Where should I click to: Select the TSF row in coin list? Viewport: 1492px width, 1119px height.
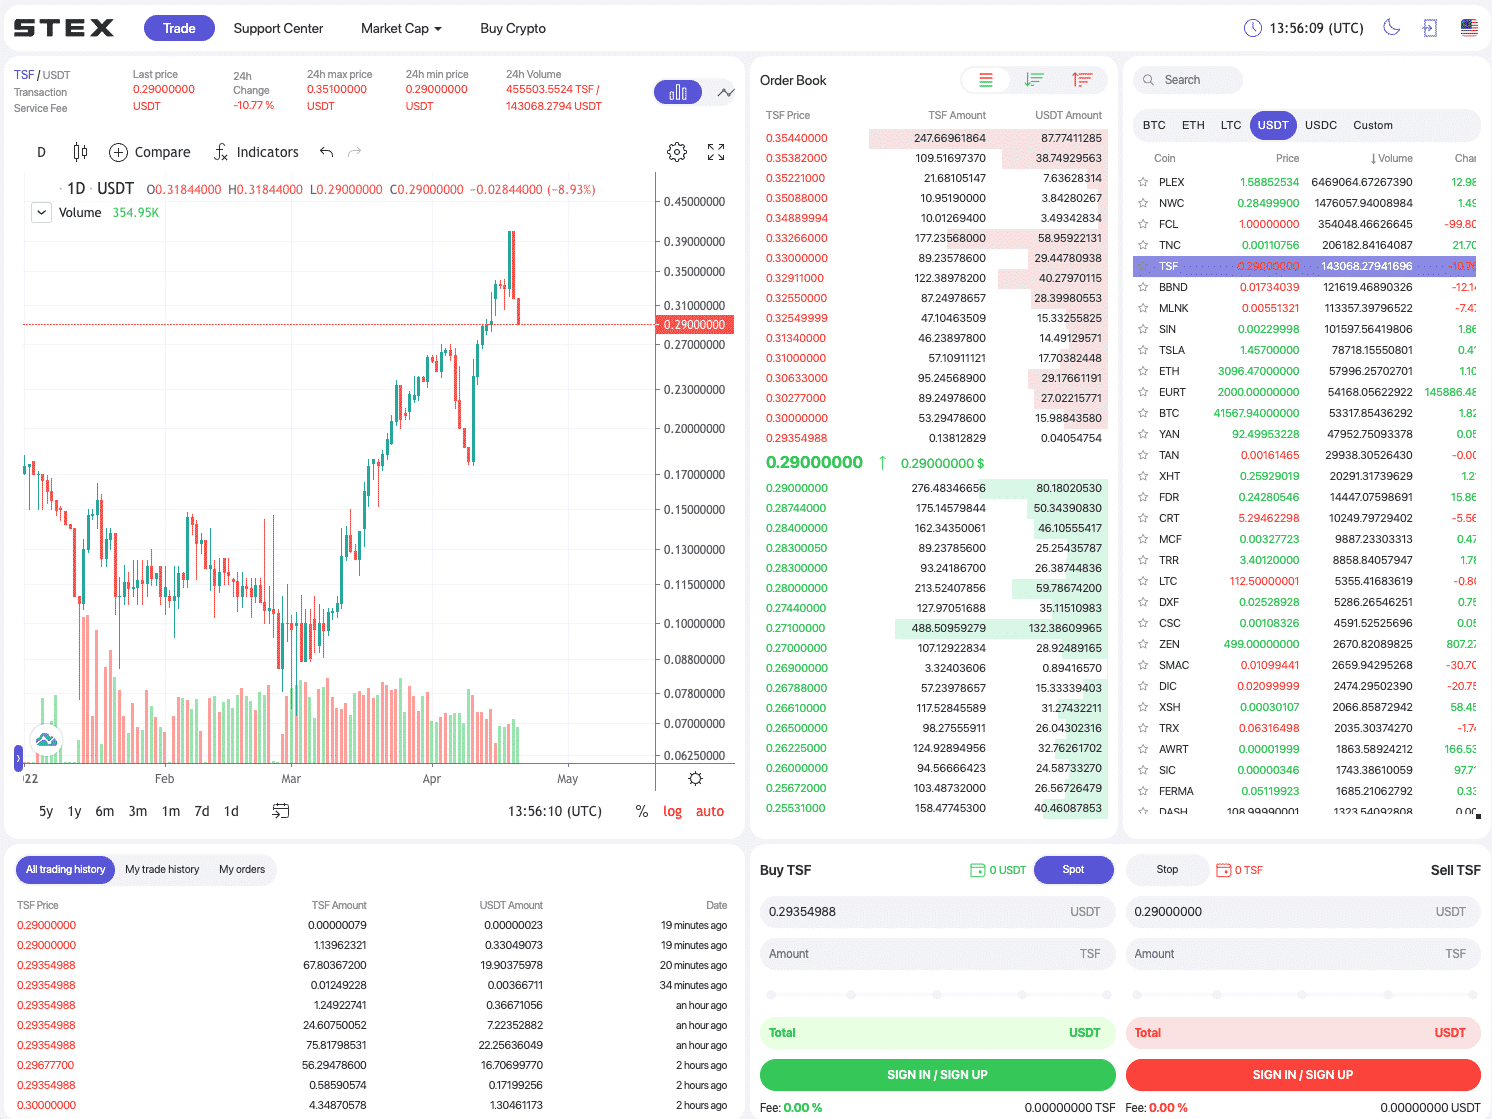pos(1306,266)
